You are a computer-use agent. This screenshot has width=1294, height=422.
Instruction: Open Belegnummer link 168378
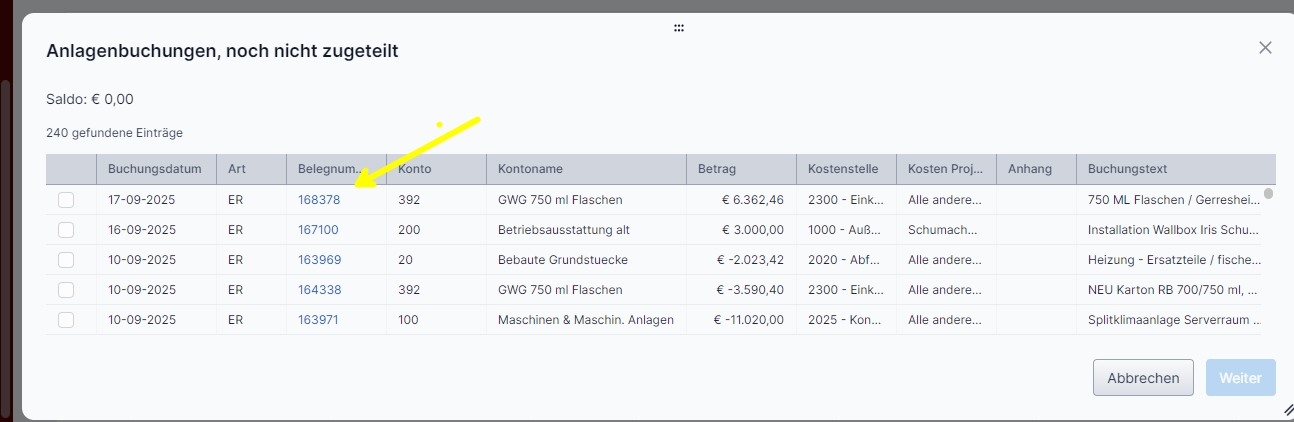click(319, 200)
